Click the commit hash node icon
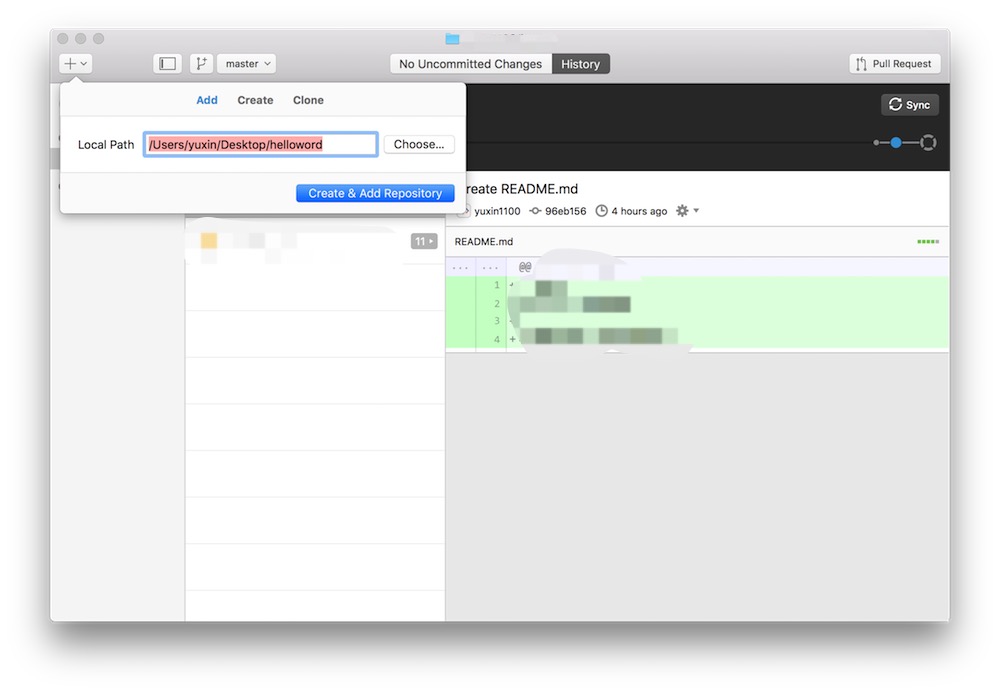This screenshot has width=1000, height=693. click(x=535, y=210)
